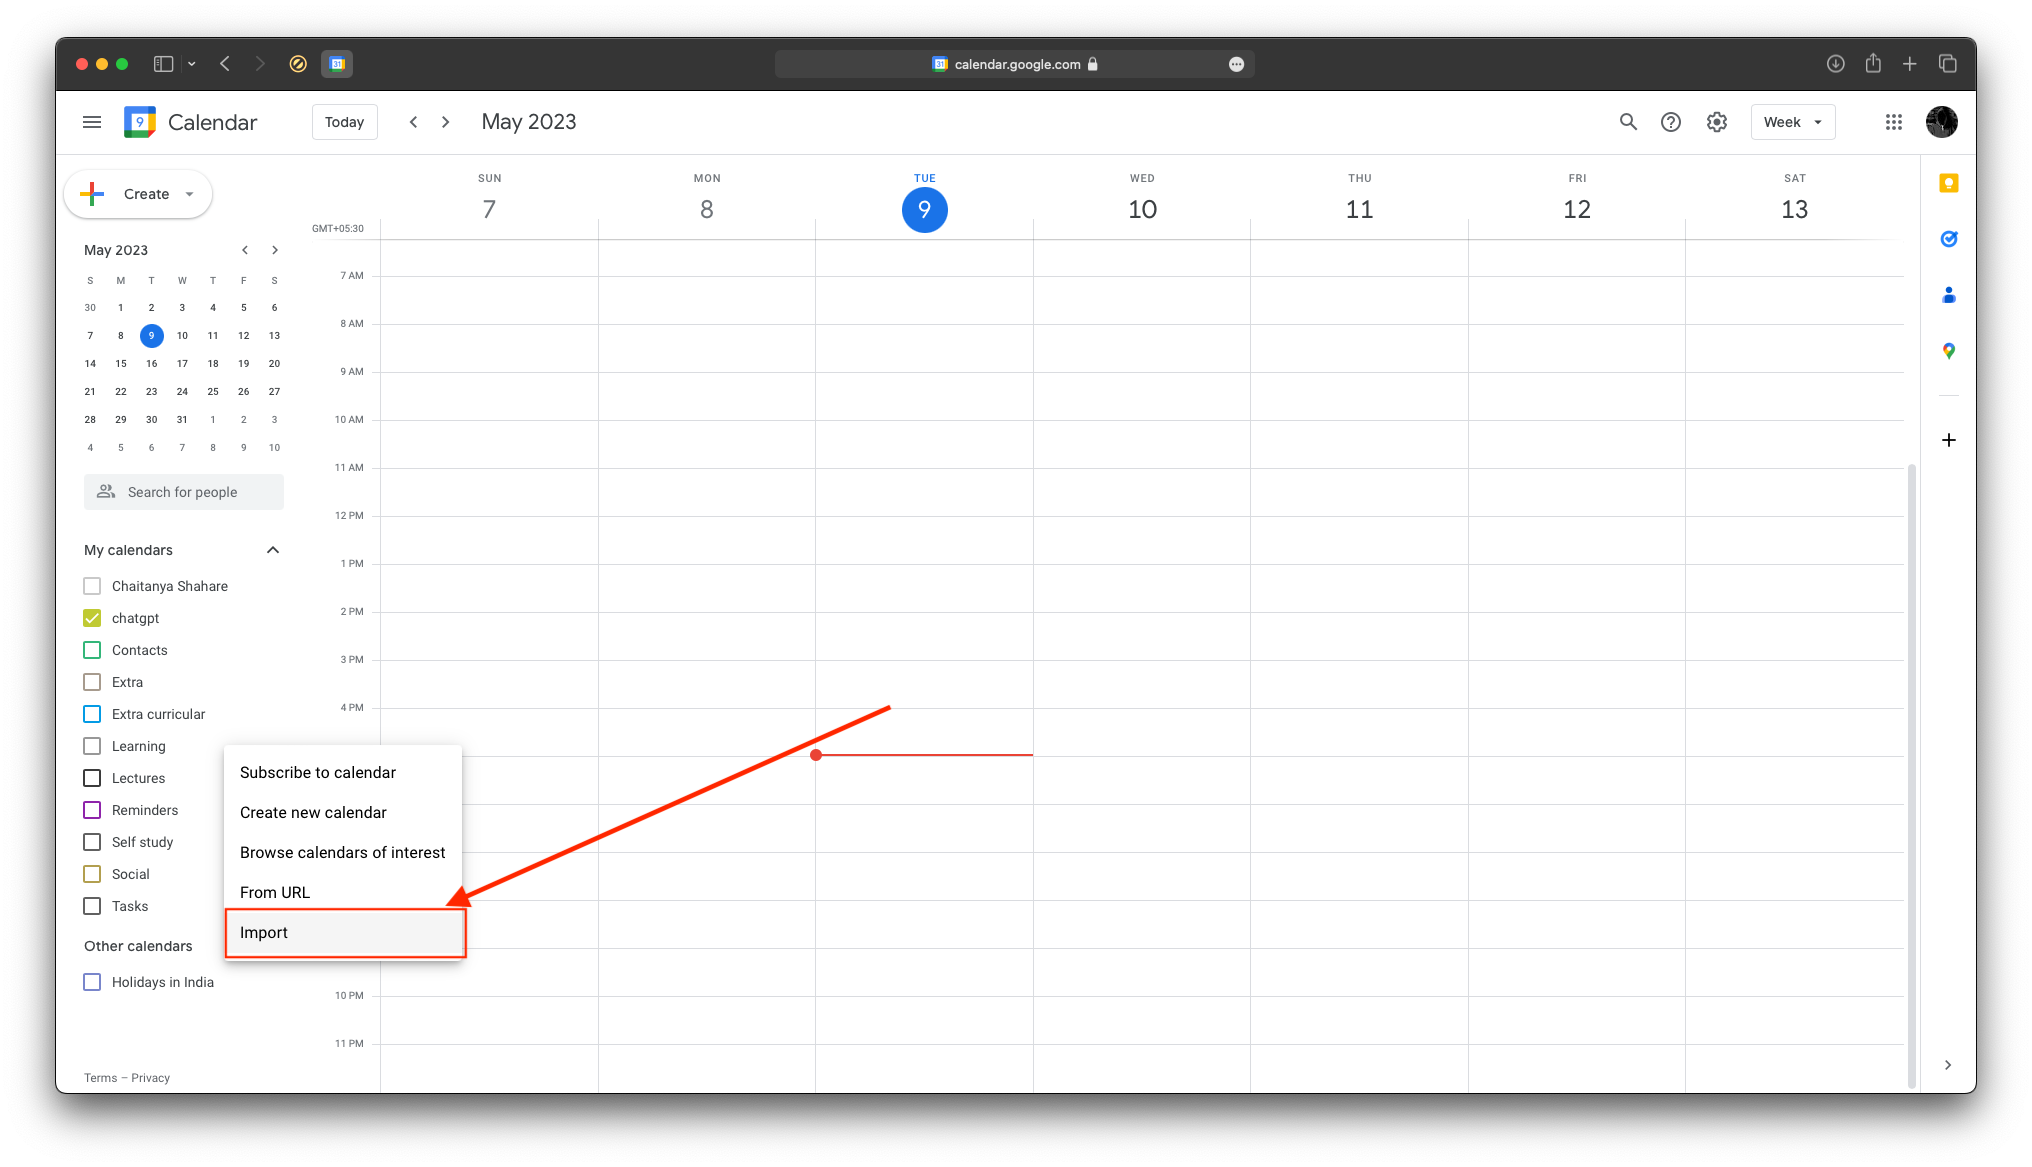The height and width of the screenshot is (1167, 2032).
Task: Collapse My calendars section
Action: pos(274,549)
